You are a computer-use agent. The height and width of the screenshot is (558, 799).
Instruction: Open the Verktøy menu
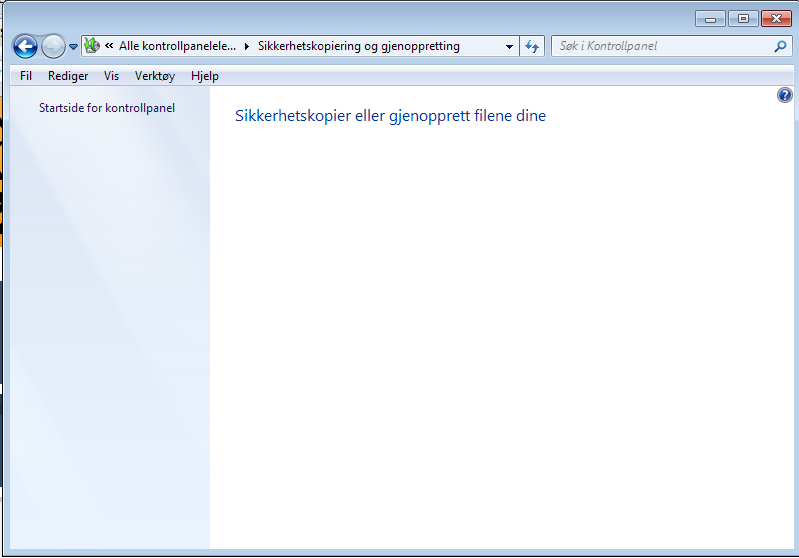(x=155, y=76)
